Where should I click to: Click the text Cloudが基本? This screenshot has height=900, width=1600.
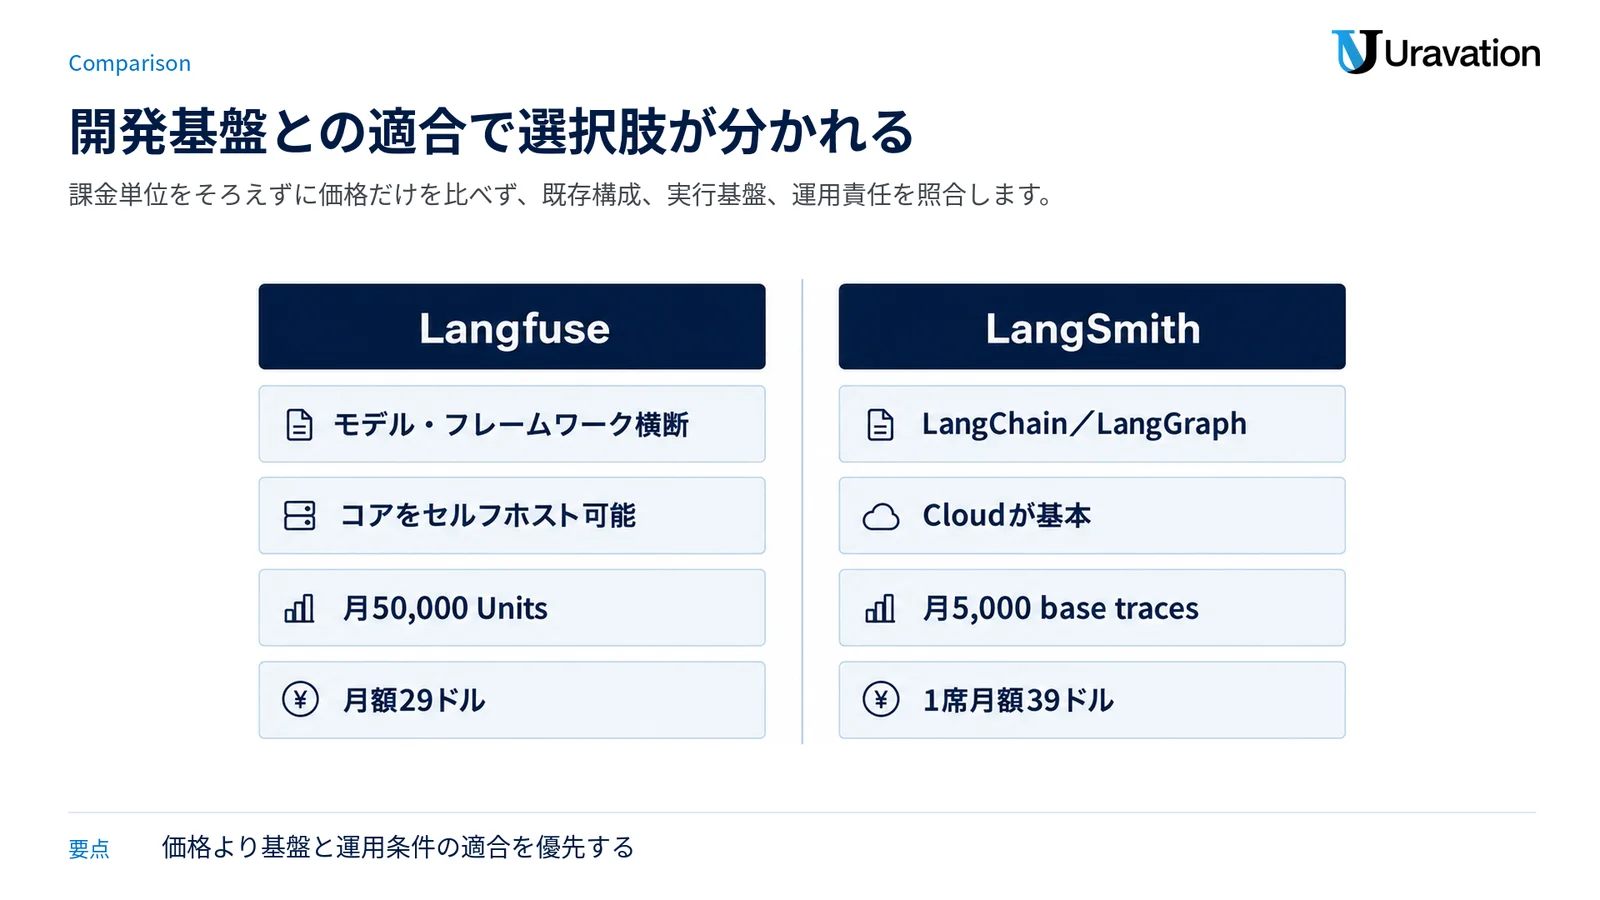1006,516
